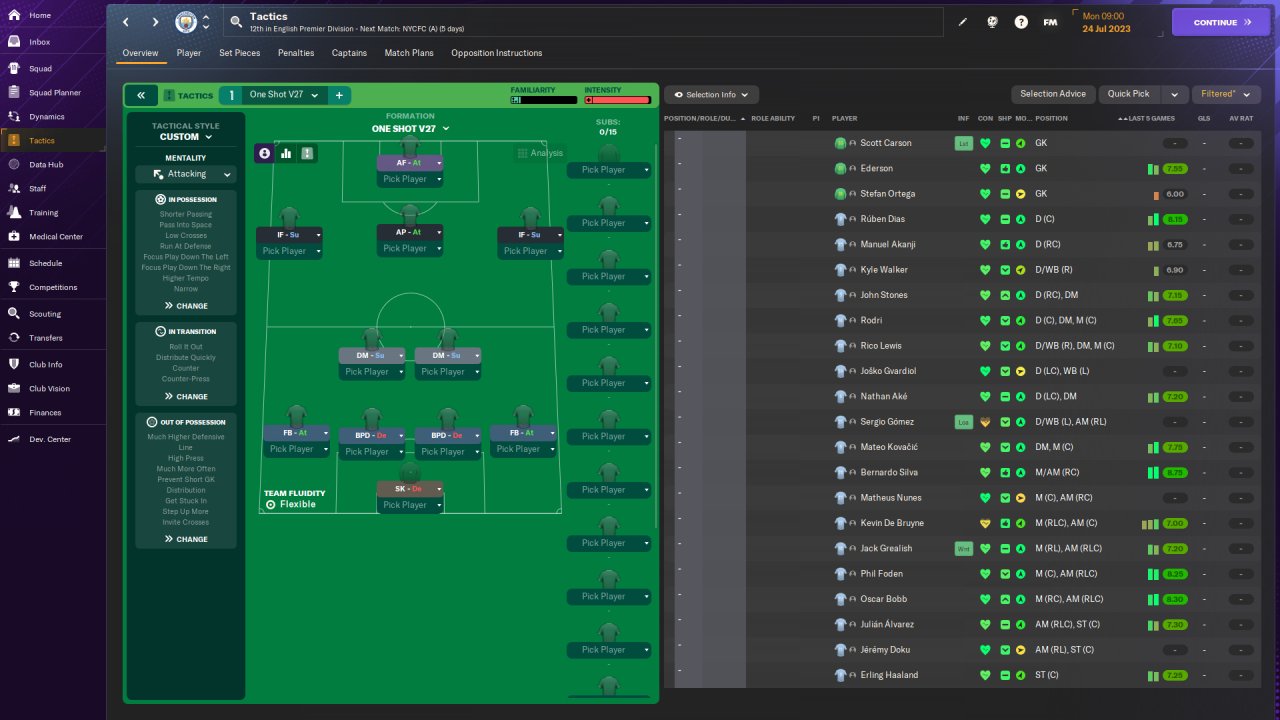Add a new tactic with plus button
Image resolution: width=1280 pixels, height=720 pixels.
tap(339, 95)
